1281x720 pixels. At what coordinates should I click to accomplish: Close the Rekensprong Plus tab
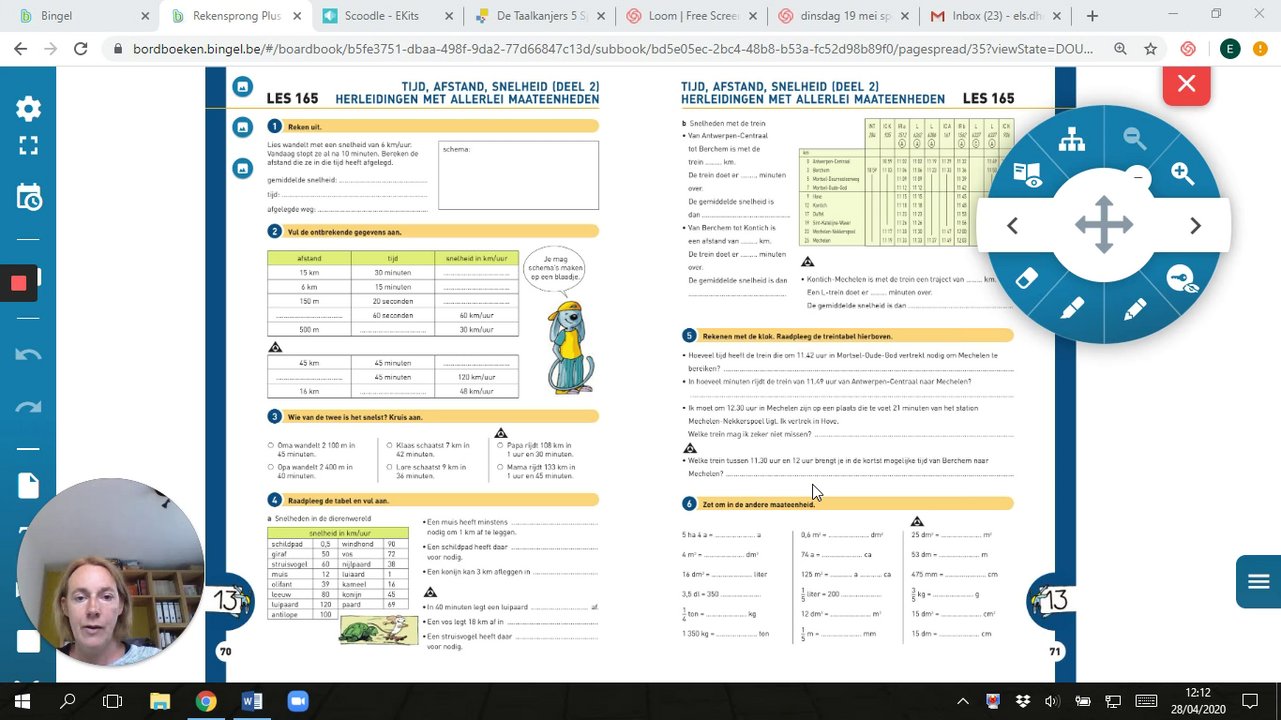tap(297, 16)
